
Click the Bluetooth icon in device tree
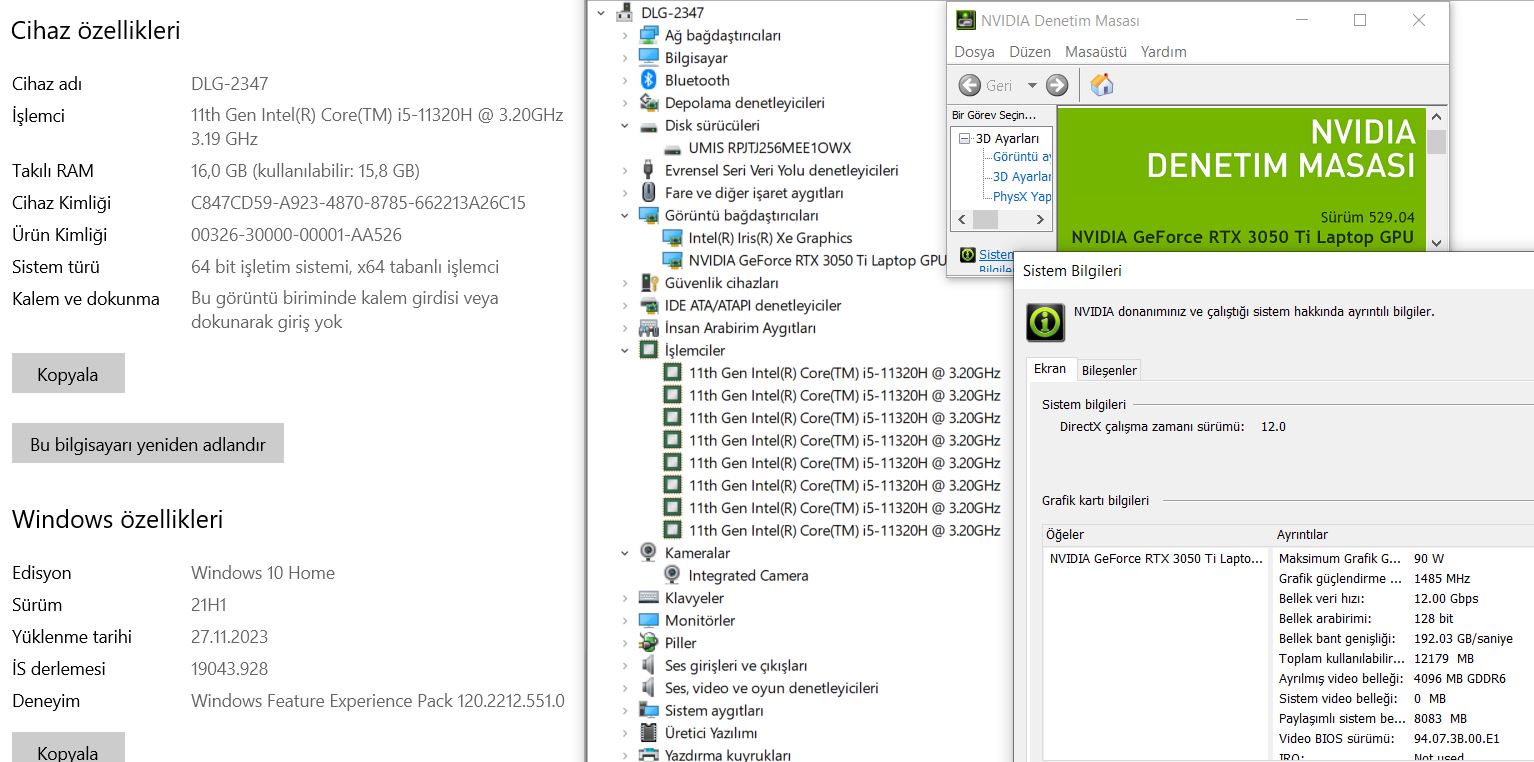point(649,80)
